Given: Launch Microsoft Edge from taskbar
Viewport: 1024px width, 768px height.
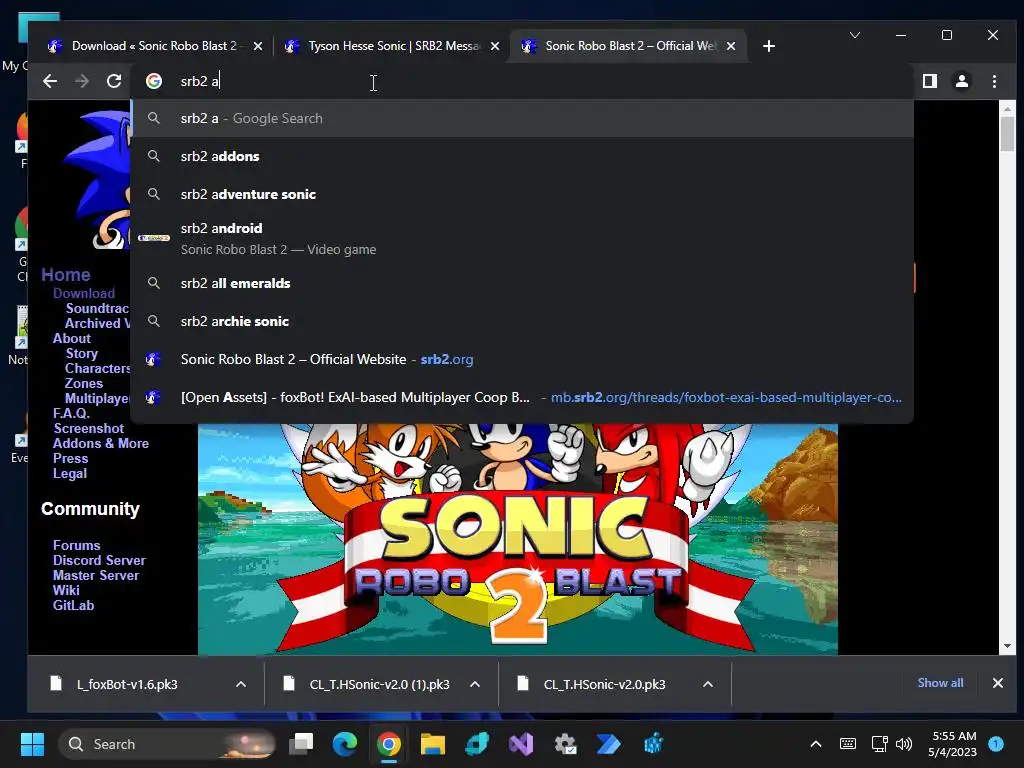Looking at the screenshot, I should point(345,744).
